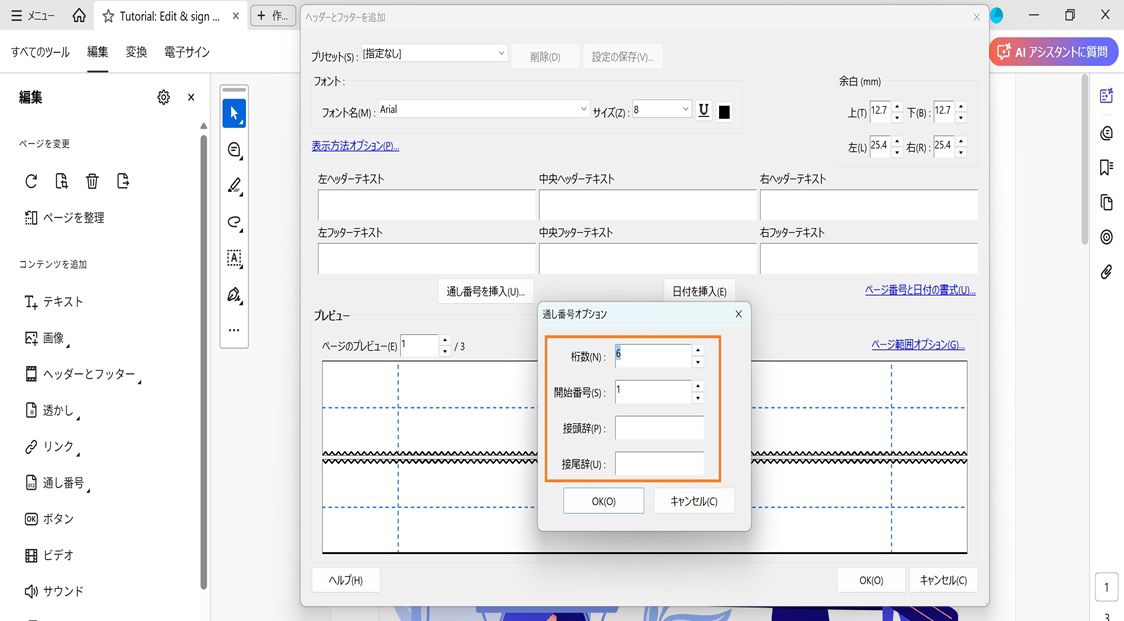Open the Fill & Sign pen tool

tap(234, 295)
